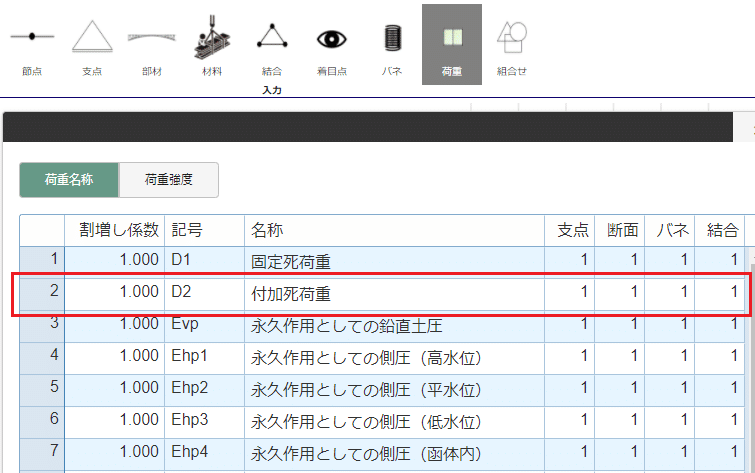Click the 名称 column header
This screenshot has height=473, width=755.
point(394,230)
